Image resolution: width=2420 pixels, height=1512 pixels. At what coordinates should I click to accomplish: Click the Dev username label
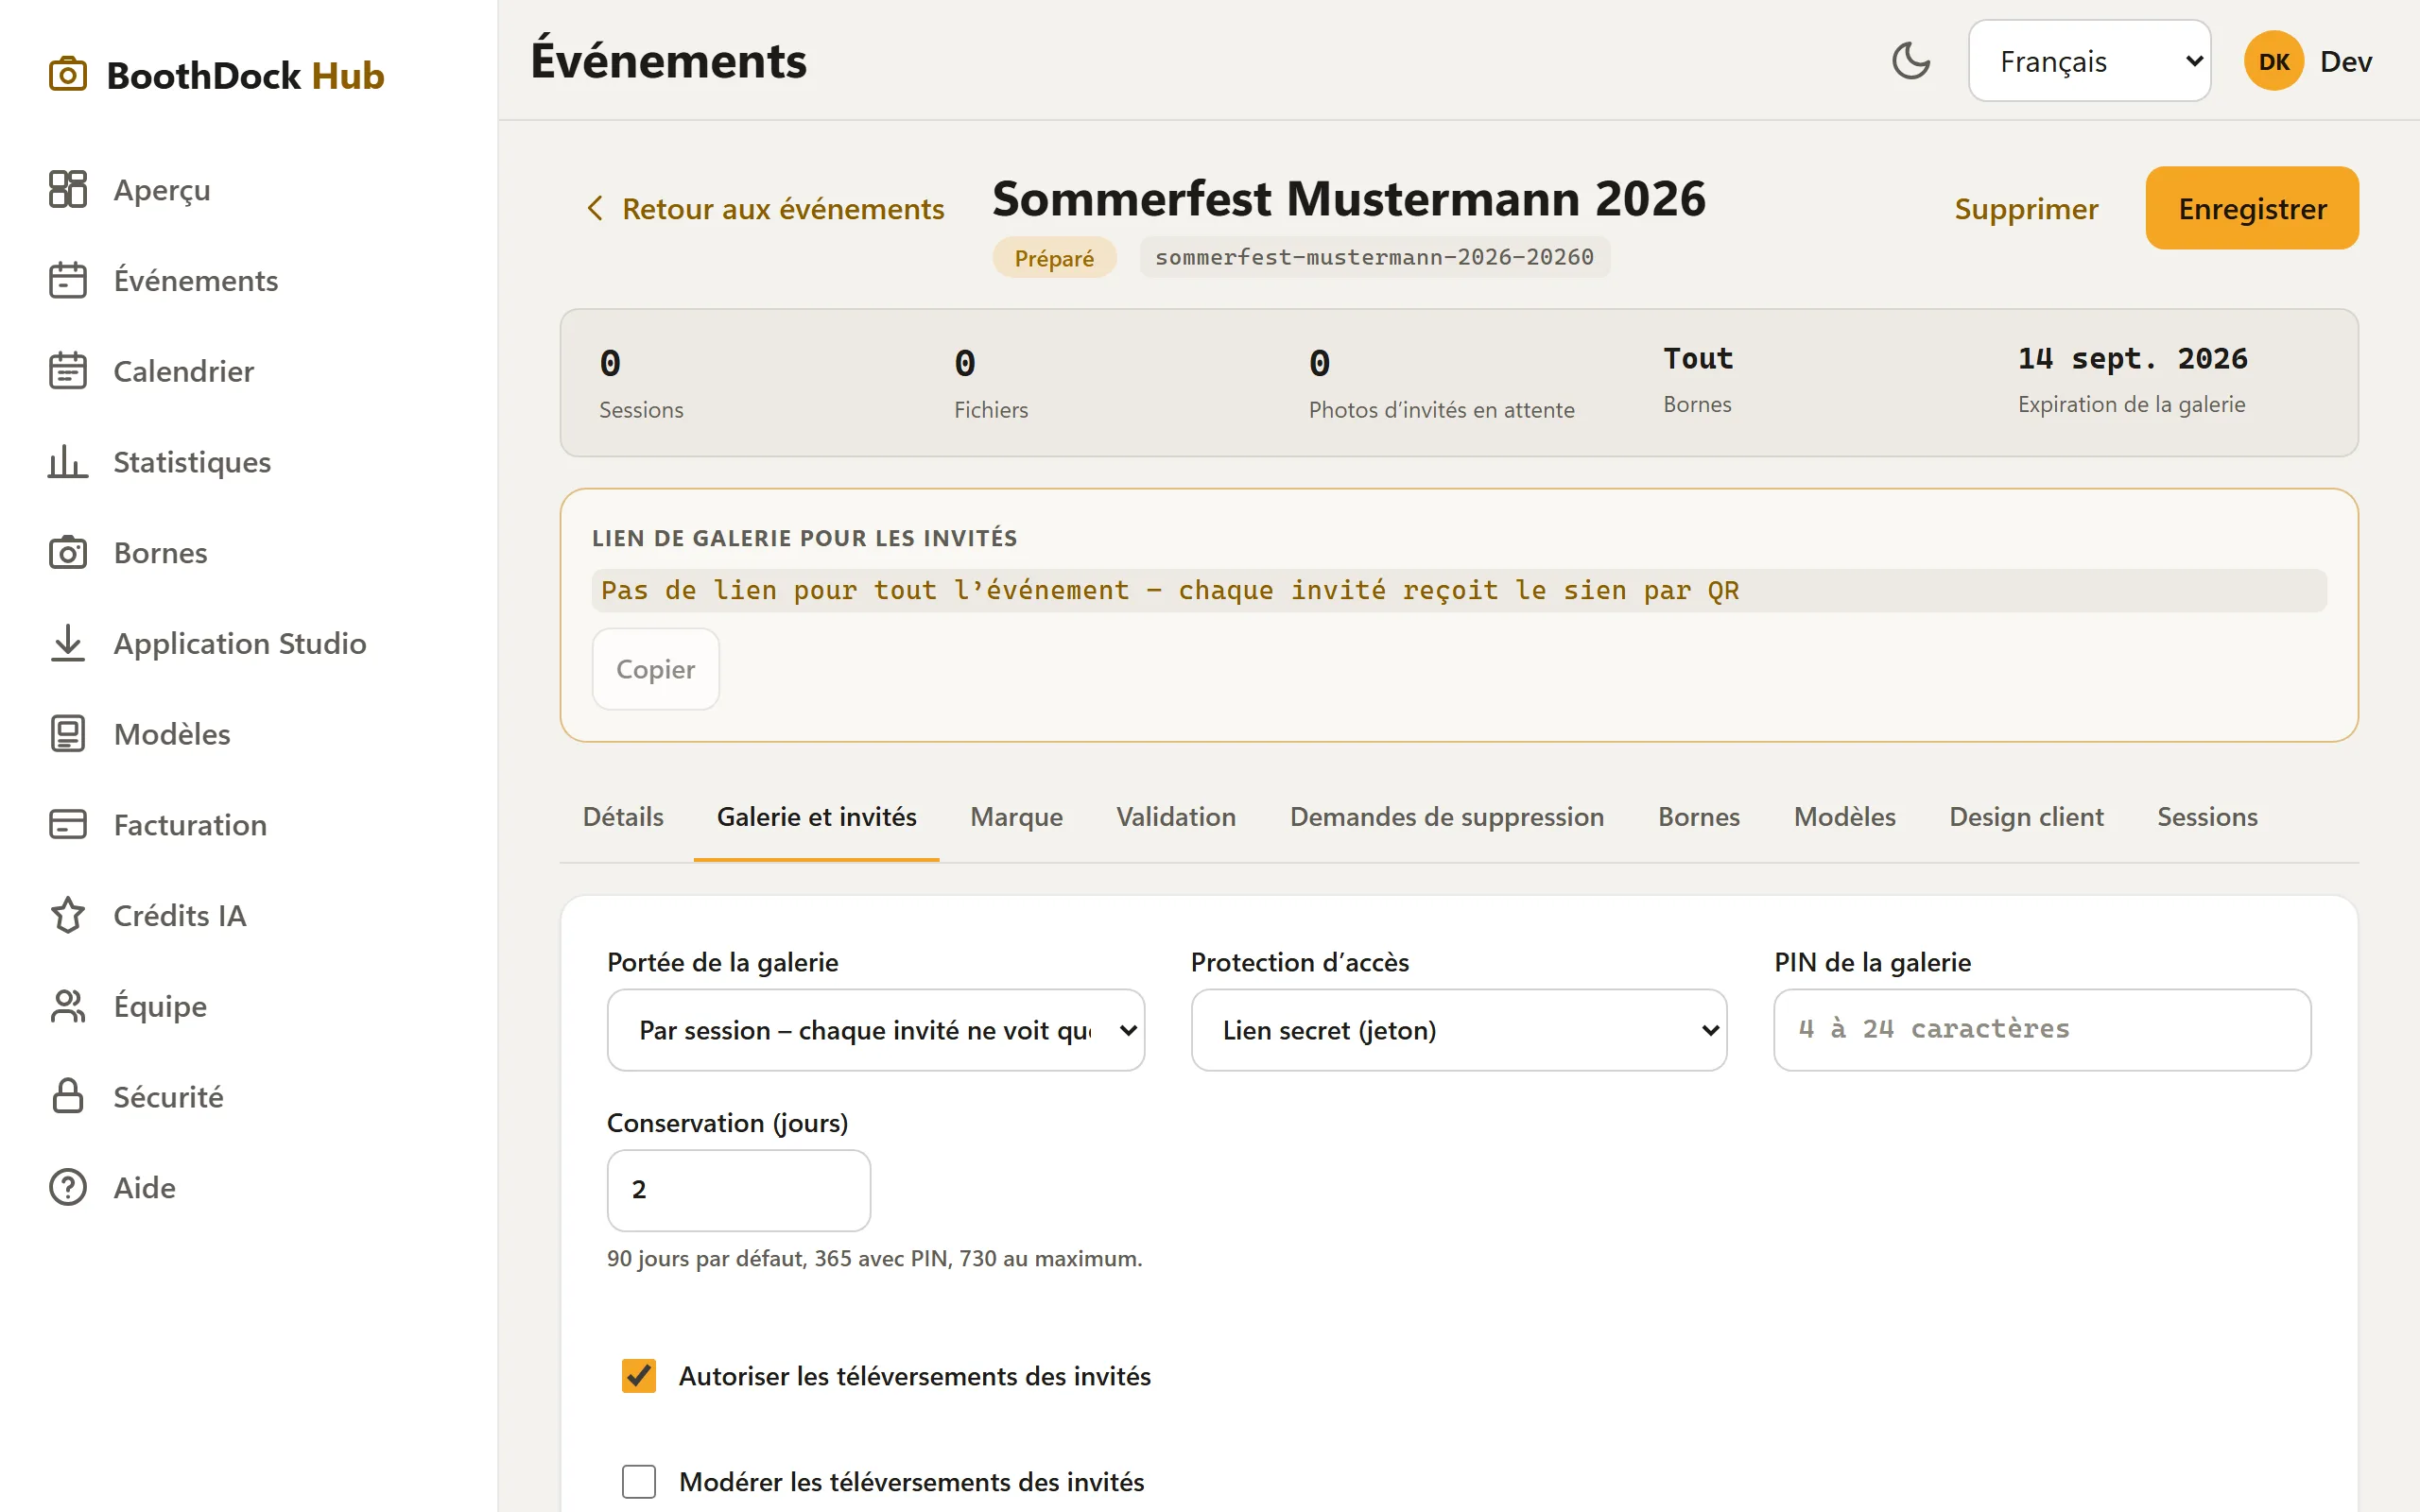point(2345,61)
